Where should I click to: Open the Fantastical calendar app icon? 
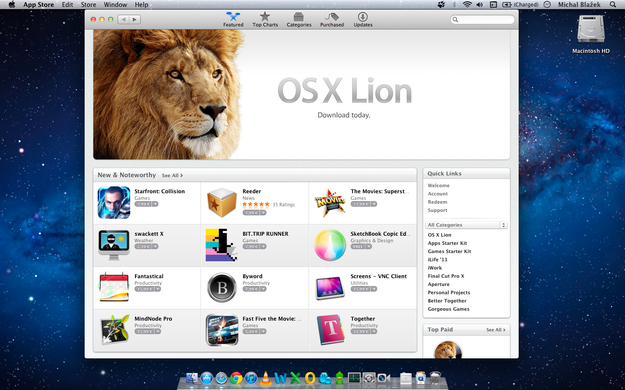click(x=114, y=288)
